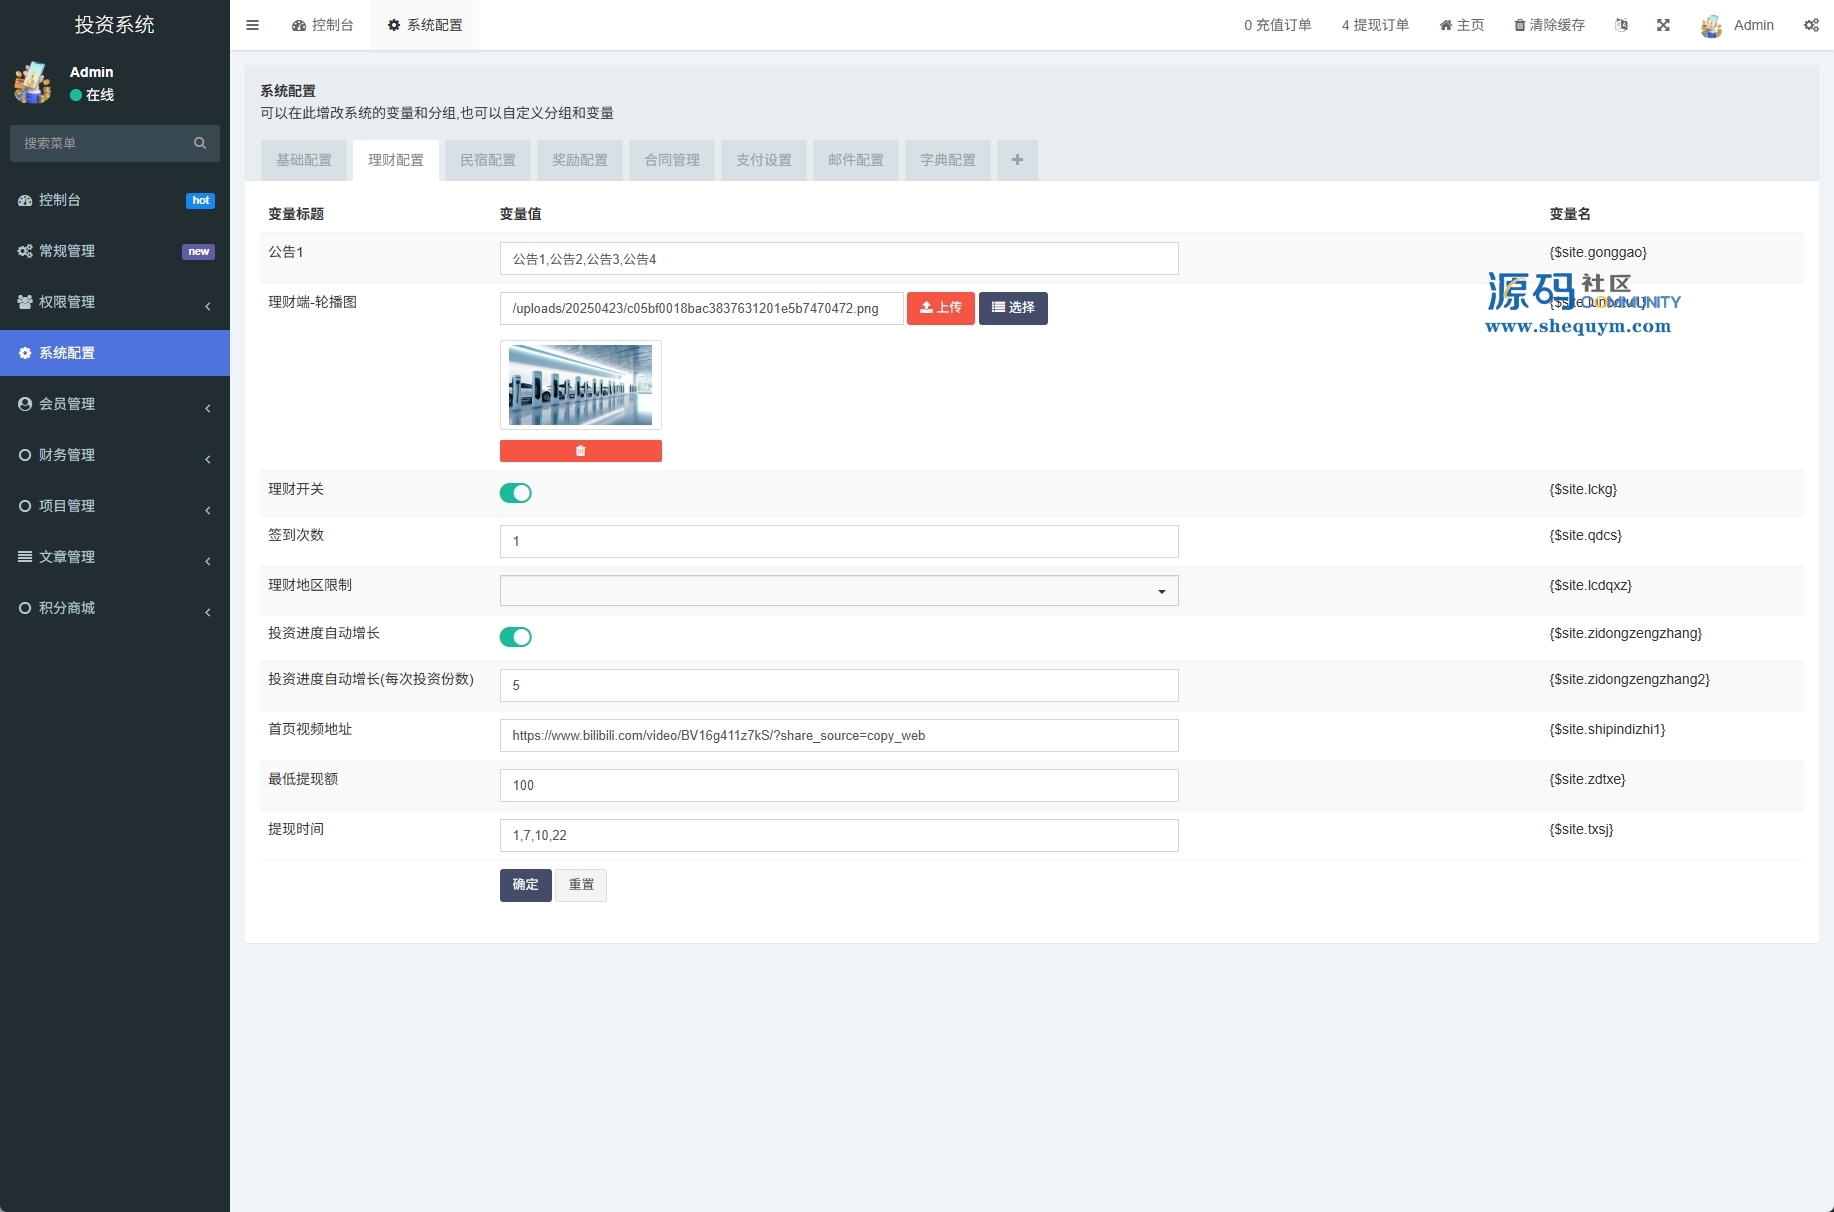Click the plus icon to add config group
1834x1212 pixels.
[1017, 160]
